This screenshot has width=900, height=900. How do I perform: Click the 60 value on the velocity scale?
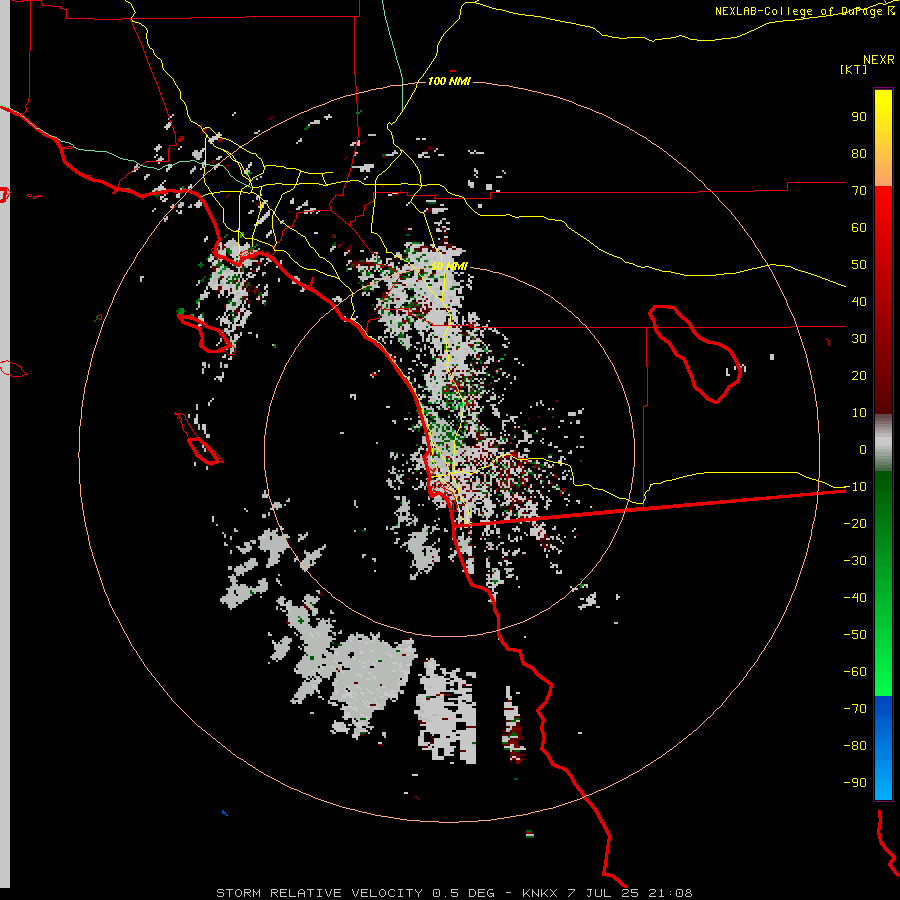coord(859,227)
